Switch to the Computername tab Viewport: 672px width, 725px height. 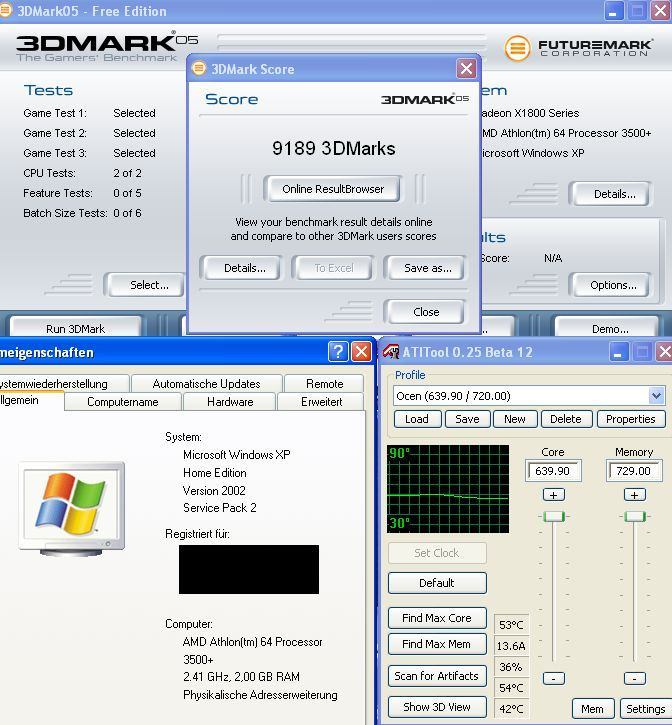(123, 402)
